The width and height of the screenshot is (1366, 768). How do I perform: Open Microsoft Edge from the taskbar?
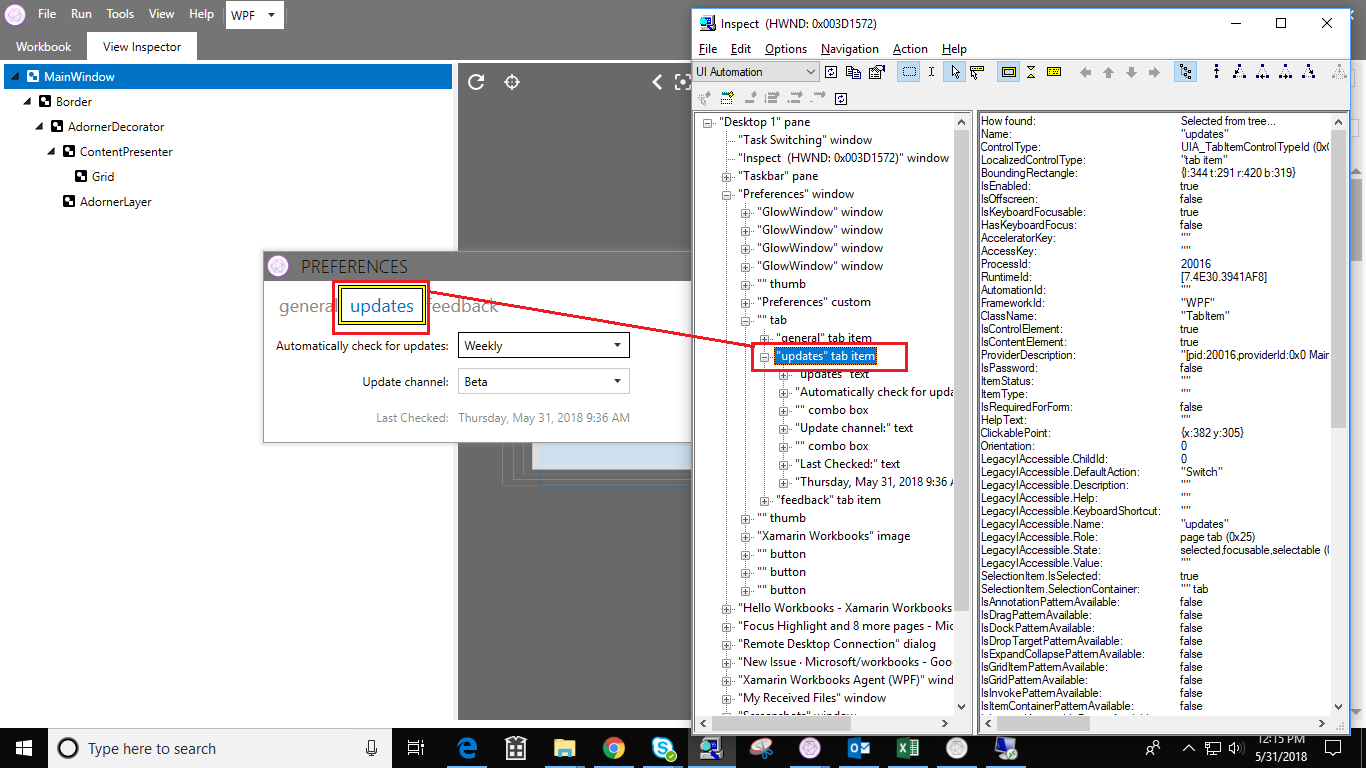[x=466, y=747]
